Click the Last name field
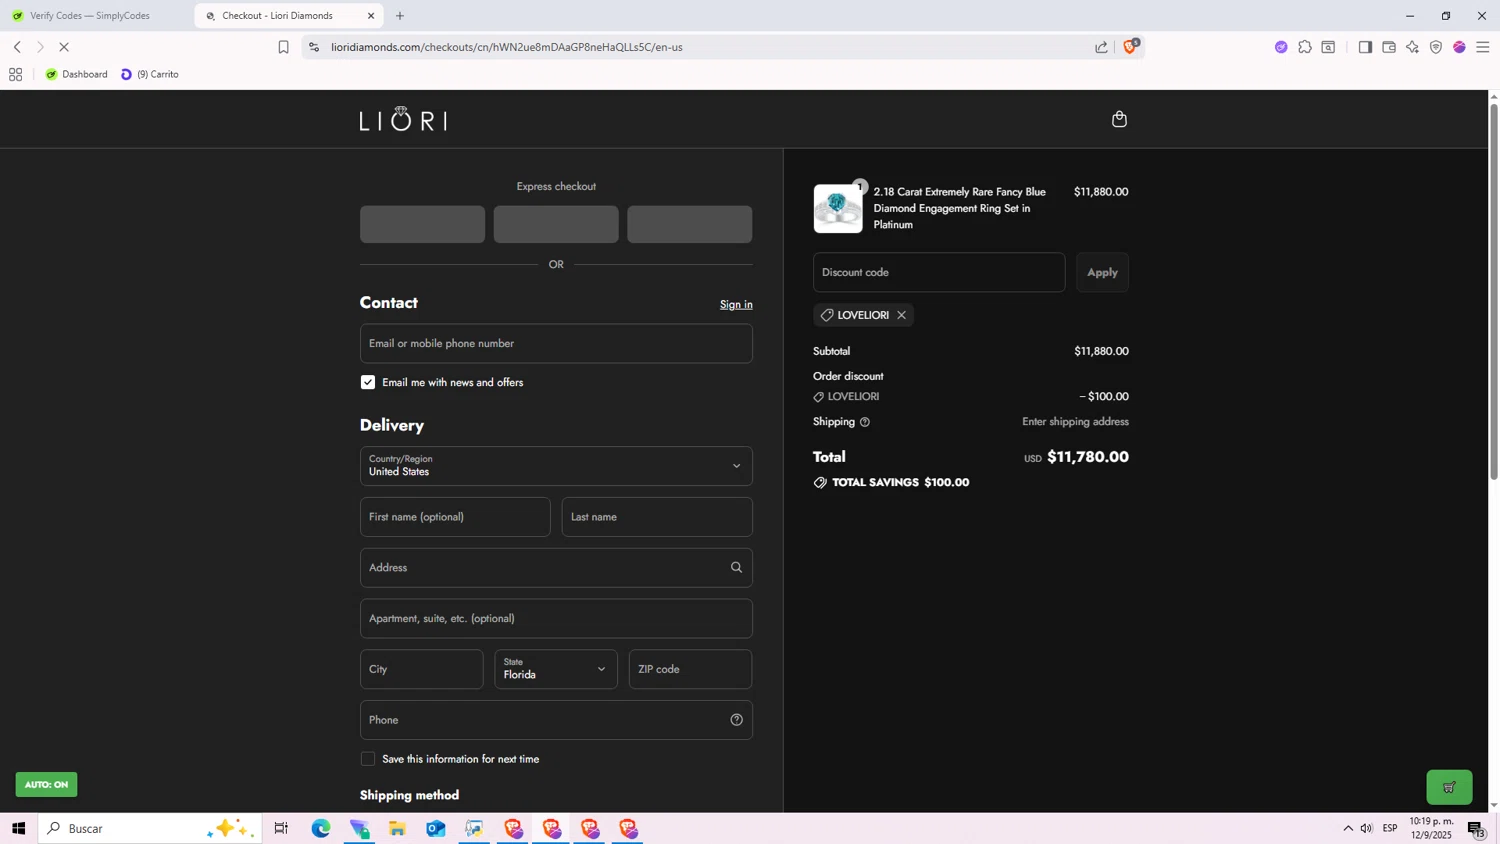Image resolution: width=1500 pixels, height=844 pixels. pyautogui.click(x=657, y=517)
